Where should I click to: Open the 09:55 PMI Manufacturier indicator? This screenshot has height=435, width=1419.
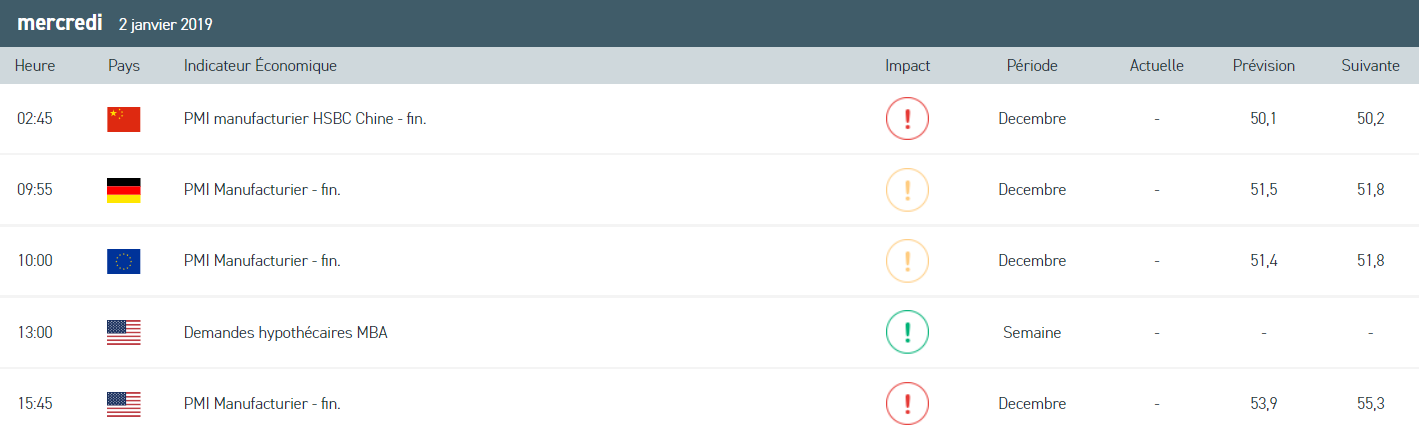point(262,190)
